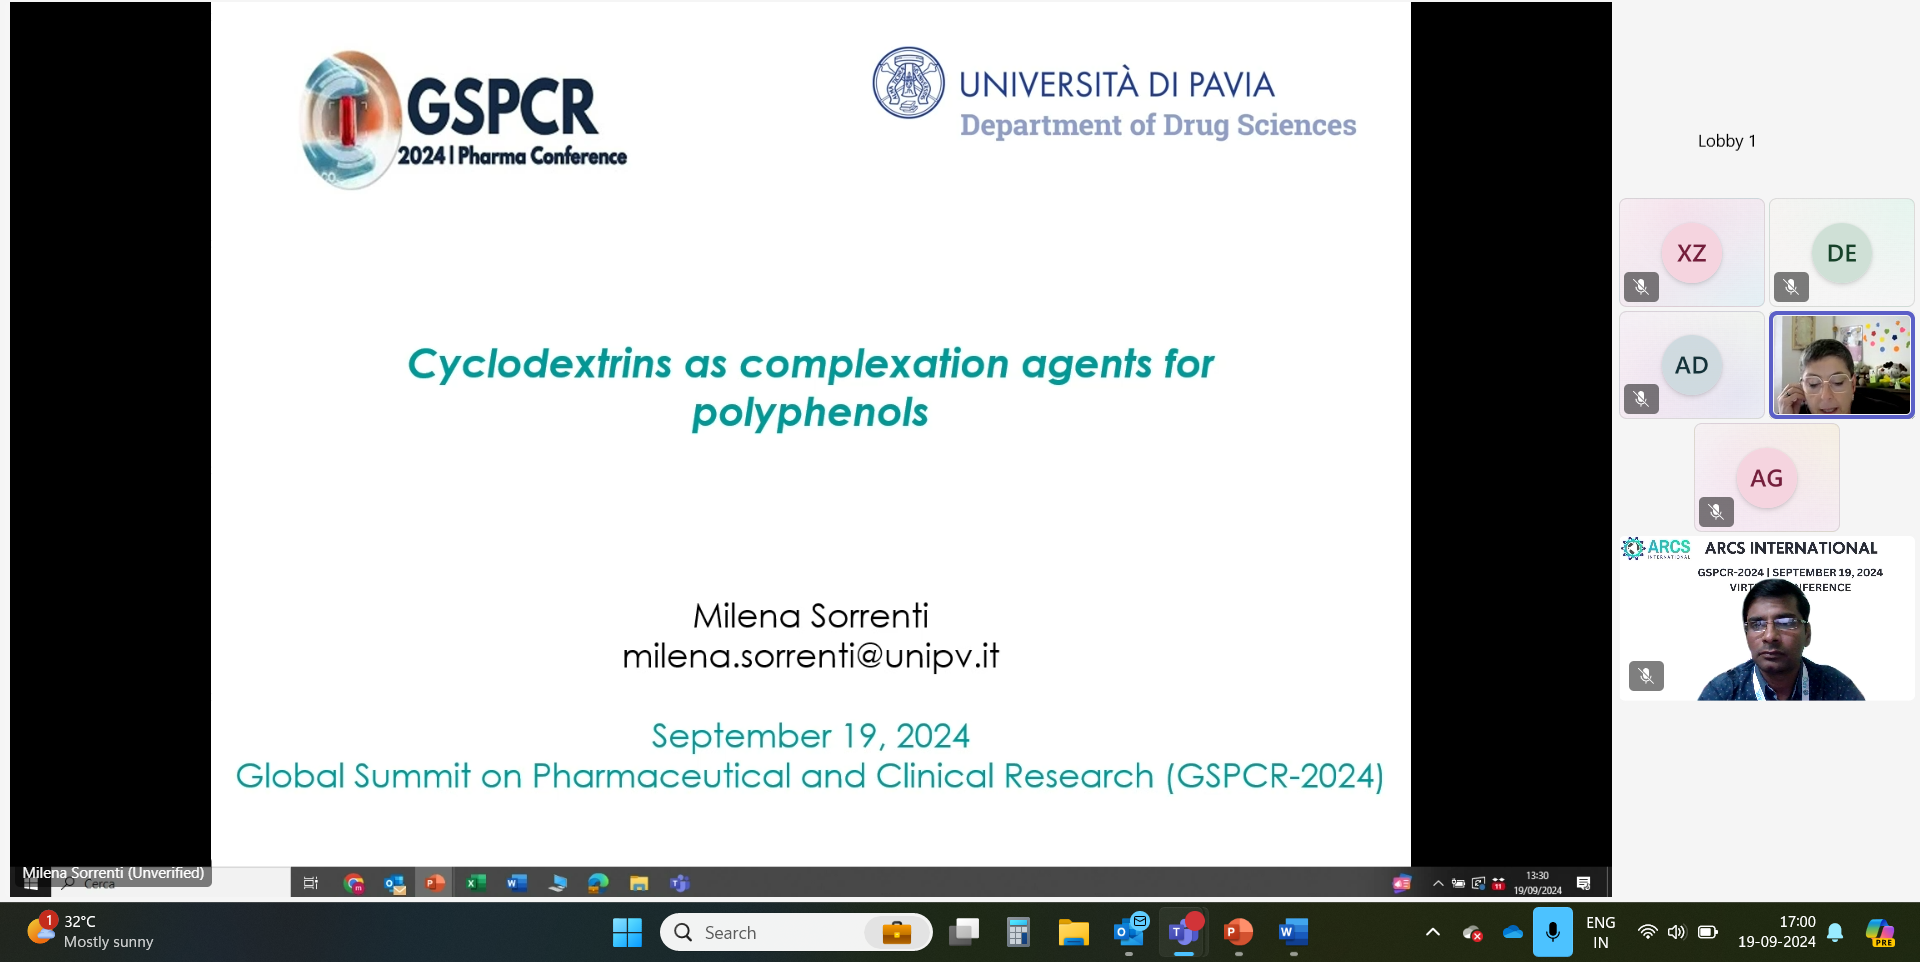This screenshot has height=962, width=1920.
Task: Click Edge icon in shared screen taskbar
Action: 598,883
